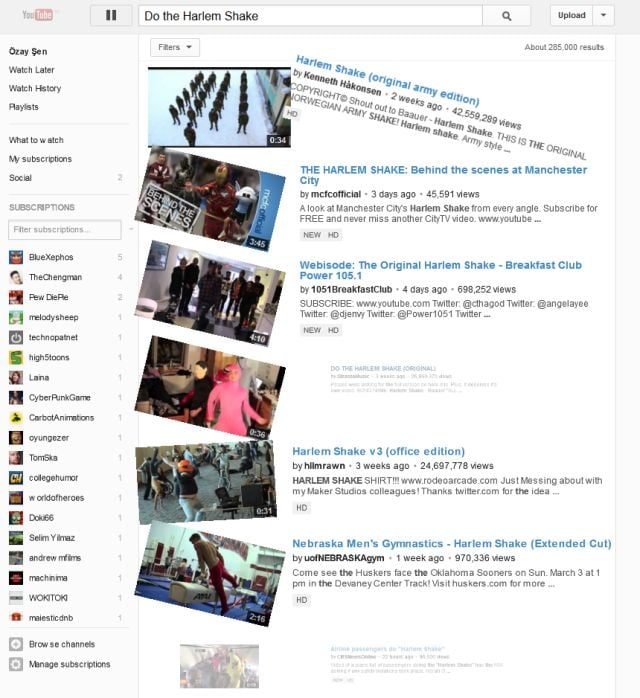Click the andrewmfilms channel icon

[x=16, y=558]
